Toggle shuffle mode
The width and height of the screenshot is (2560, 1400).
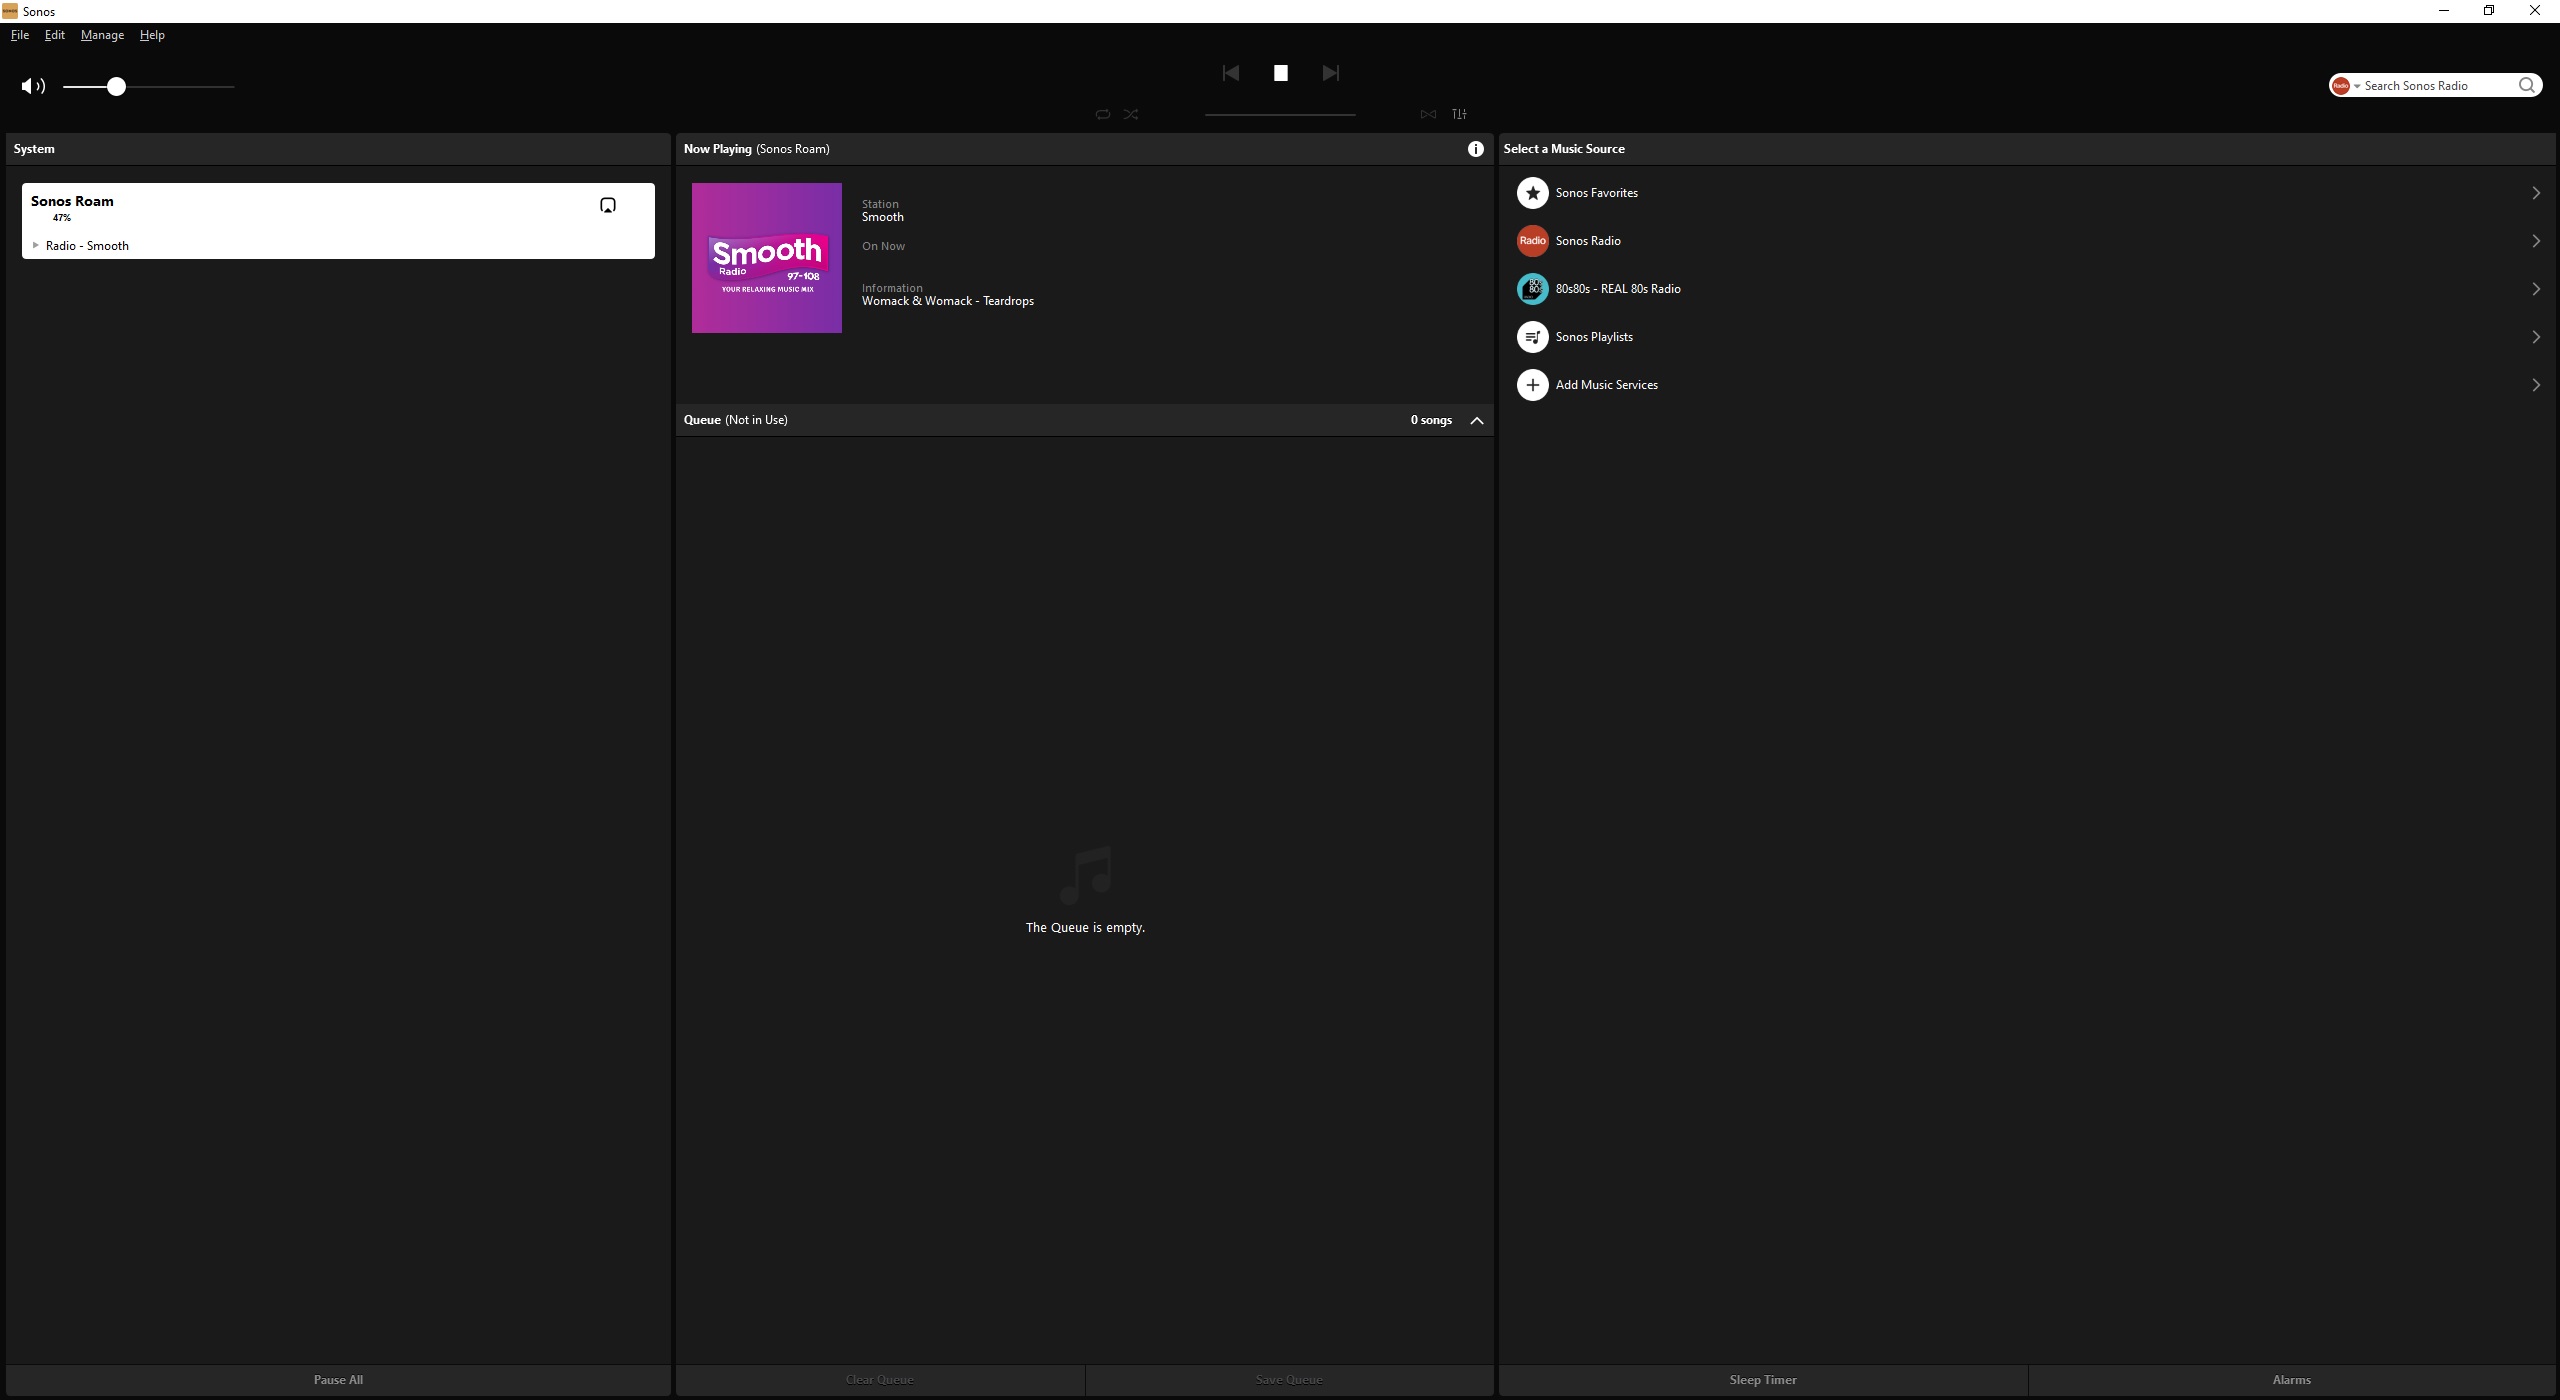pyautogui.click(x=1131, y=114)
